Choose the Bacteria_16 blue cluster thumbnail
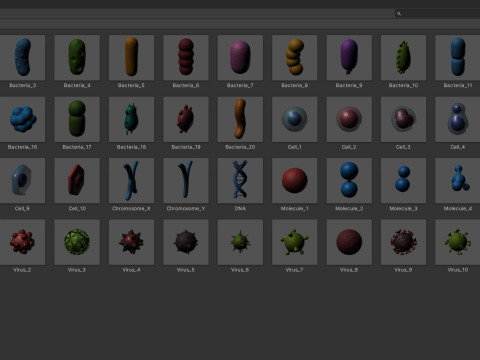Image resolution: width=480 pixels, height=360 pixels. [x=22, y=119]
